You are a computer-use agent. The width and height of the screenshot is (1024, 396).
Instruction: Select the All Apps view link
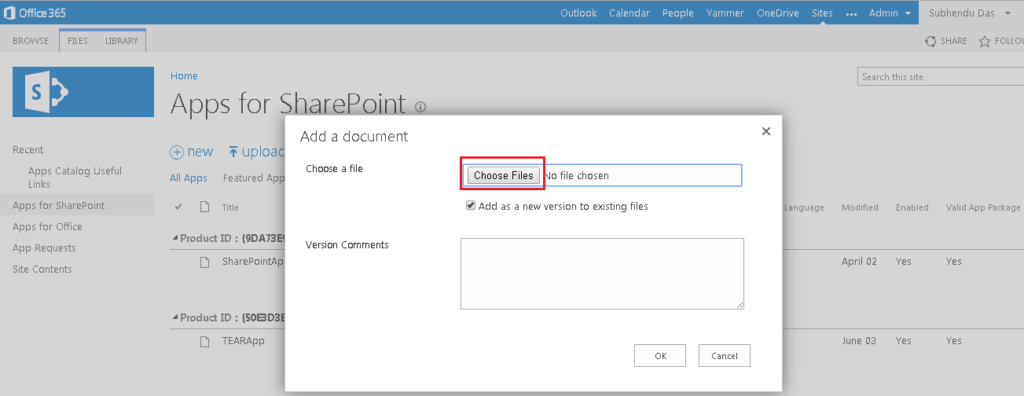pyautogui.click(x=188, y=178)
